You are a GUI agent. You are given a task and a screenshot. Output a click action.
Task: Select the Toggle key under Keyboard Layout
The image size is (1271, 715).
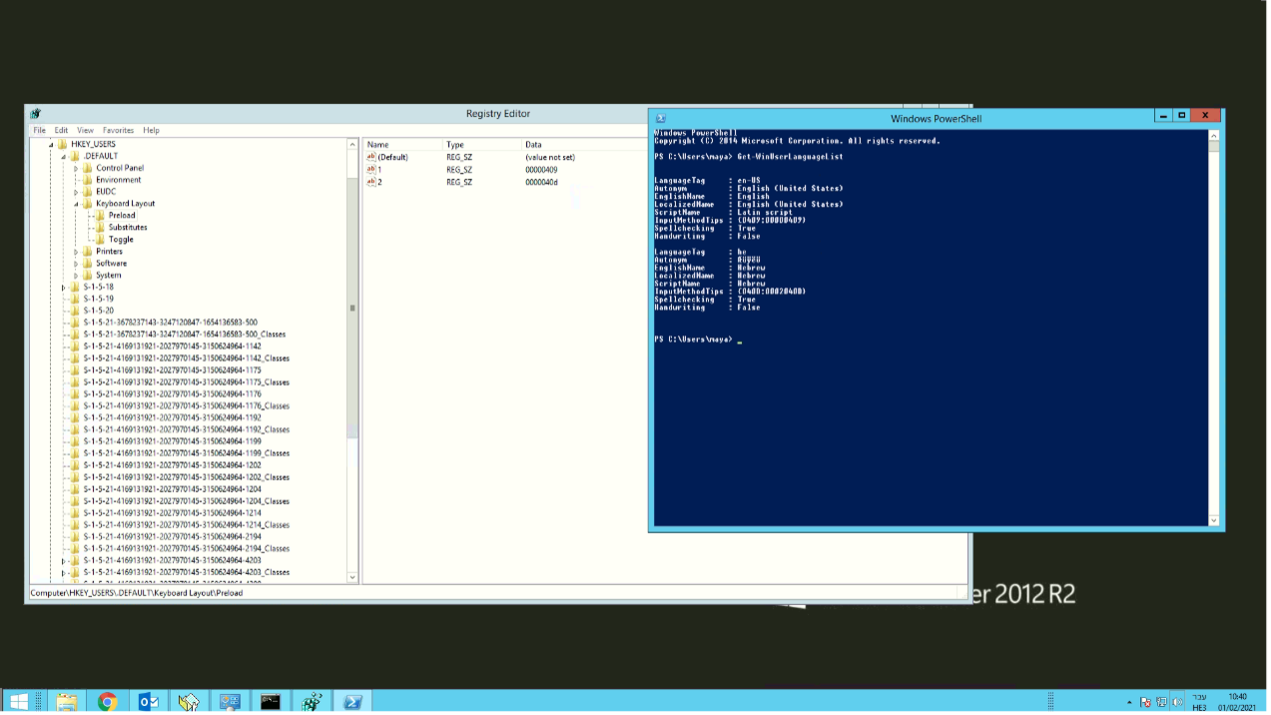(x=121, y=240)
